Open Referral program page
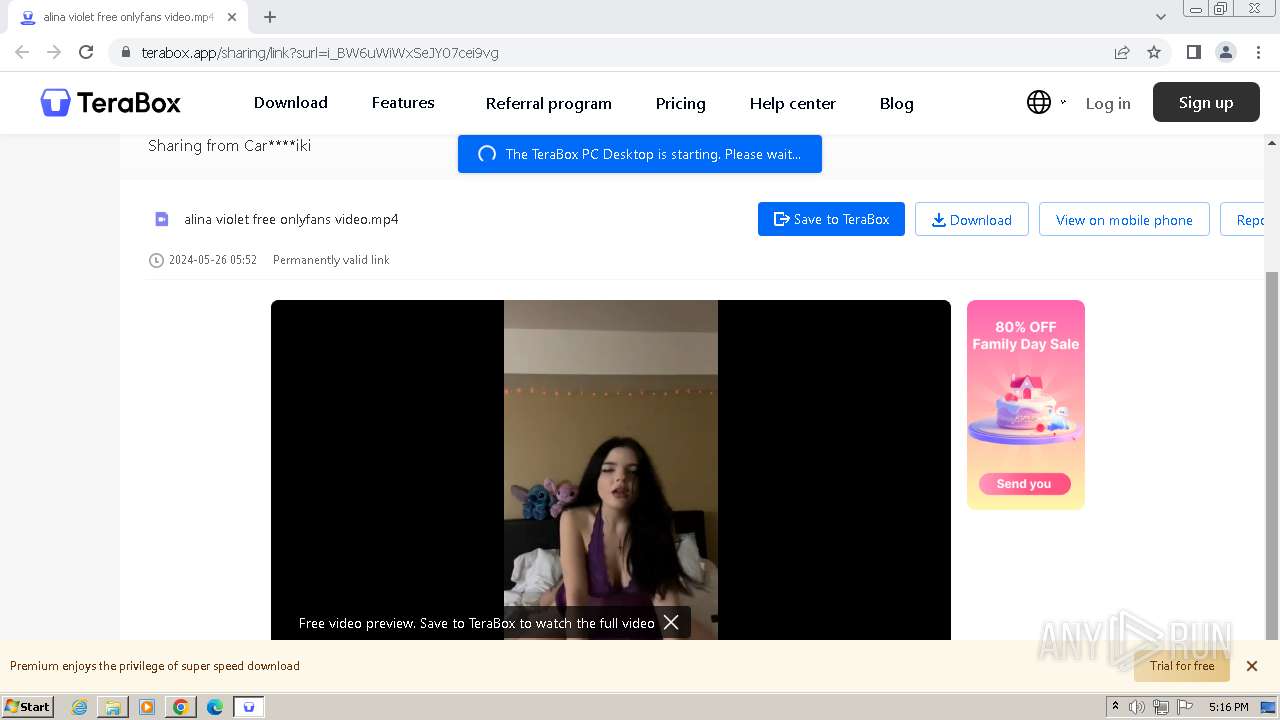The width and height of the screenshot is (1280, 720). [549, 103]
